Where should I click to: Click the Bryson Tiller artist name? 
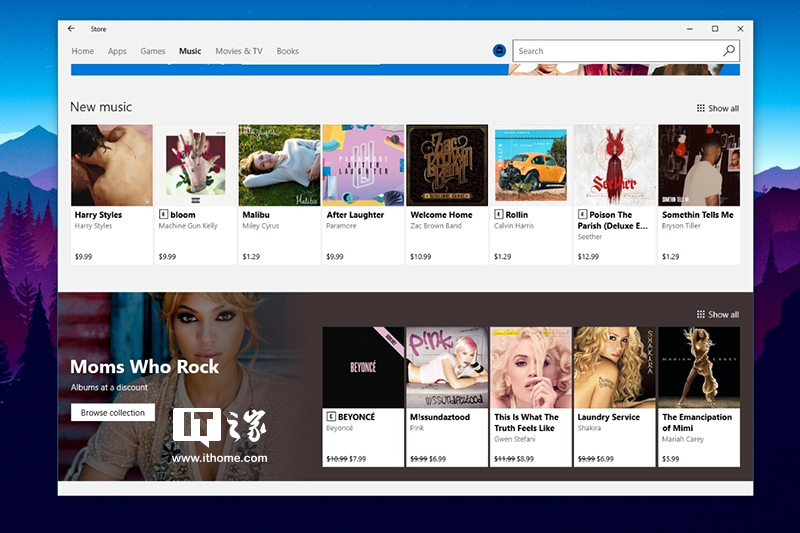(681, 226)
